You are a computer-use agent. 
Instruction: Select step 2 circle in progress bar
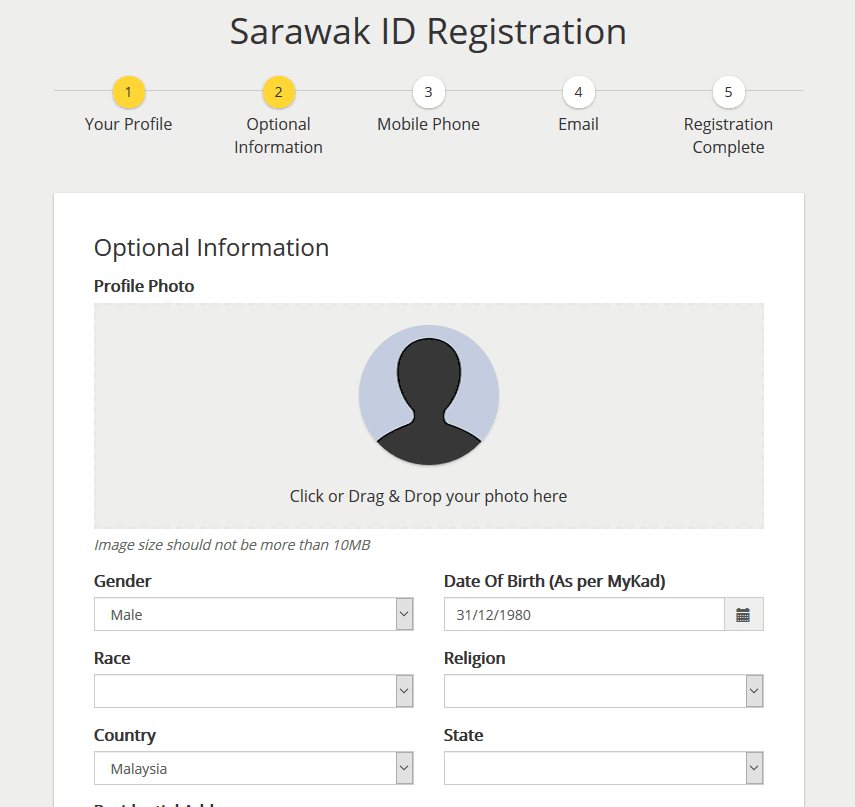[278, 92]
